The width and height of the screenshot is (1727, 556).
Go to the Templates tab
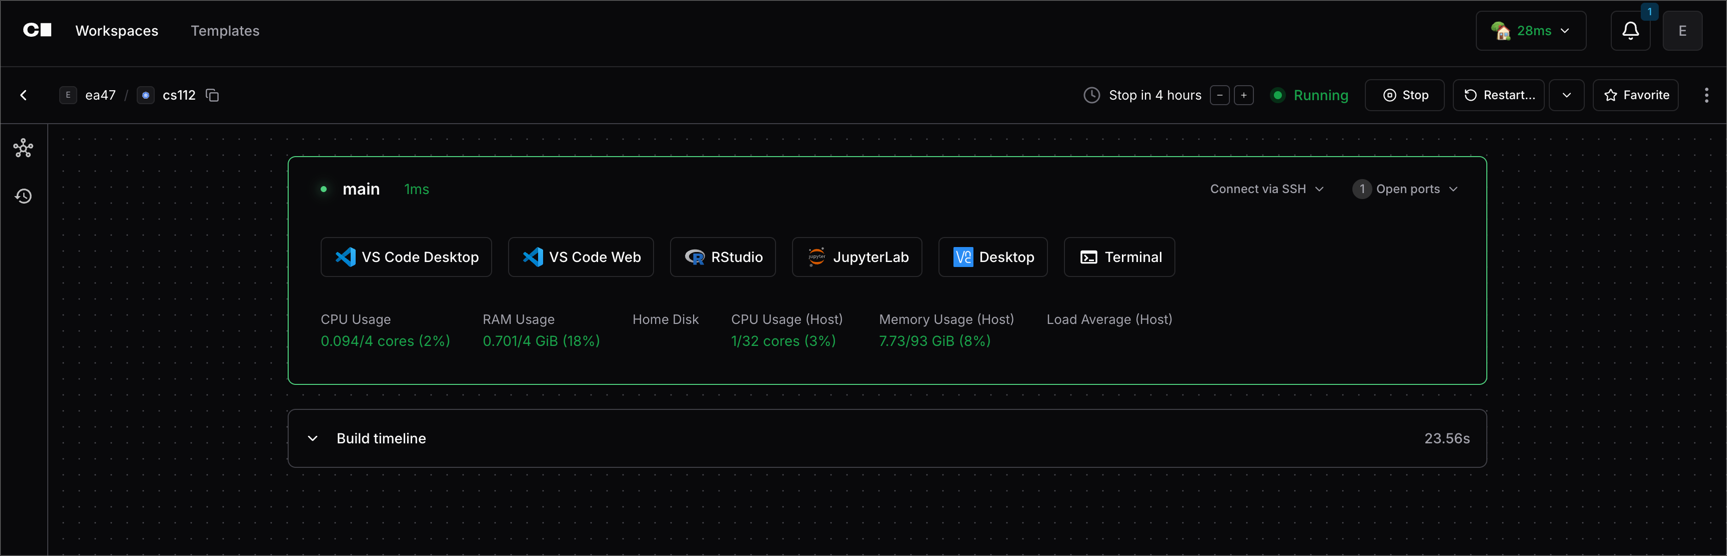pyautogui.click(x=225, y=31)
